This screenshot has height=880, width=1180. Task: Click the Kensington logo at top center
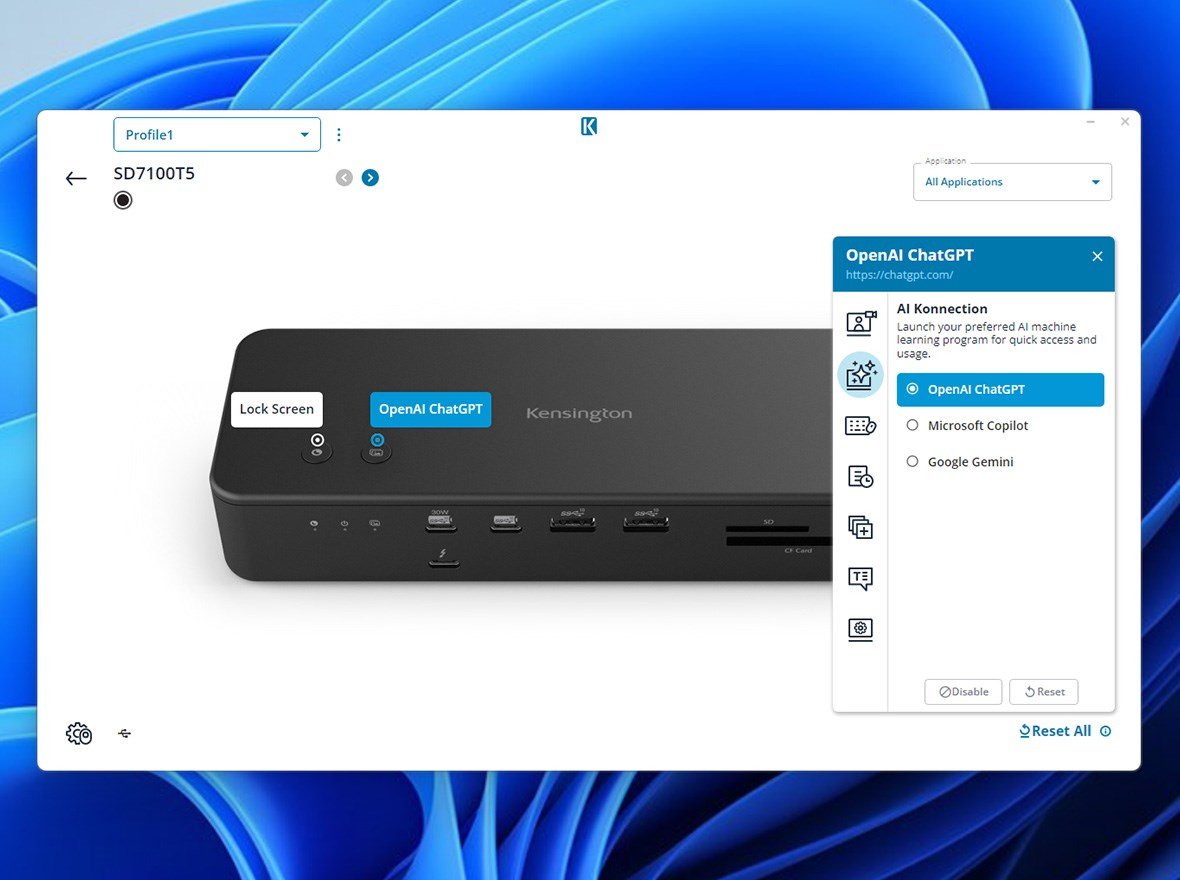588,127
